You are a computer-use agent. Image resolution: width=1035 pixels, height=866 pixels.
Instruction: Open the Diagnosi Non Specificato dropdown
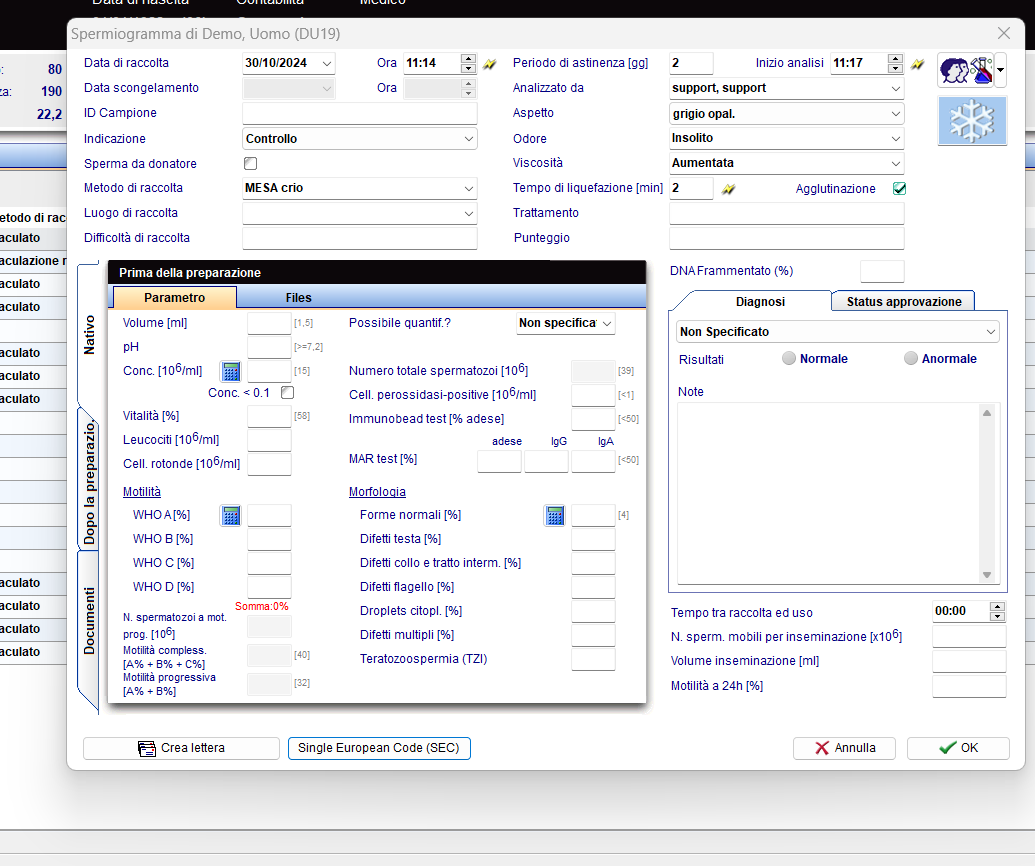point(991,332)
